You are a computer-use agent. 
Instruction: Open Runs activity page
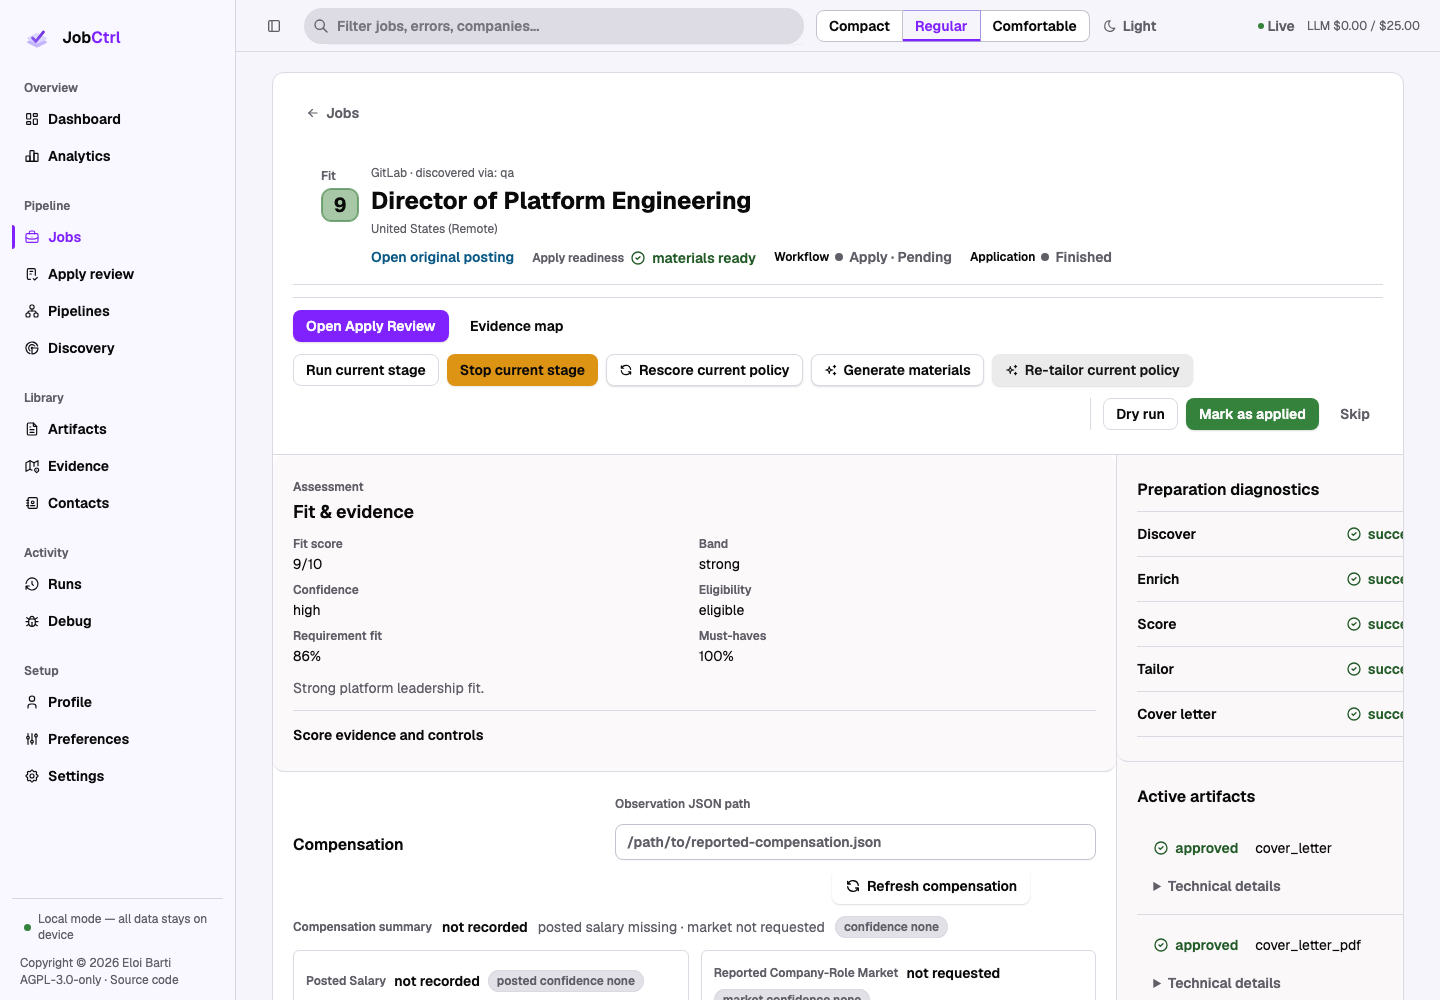tap(65, 584)
